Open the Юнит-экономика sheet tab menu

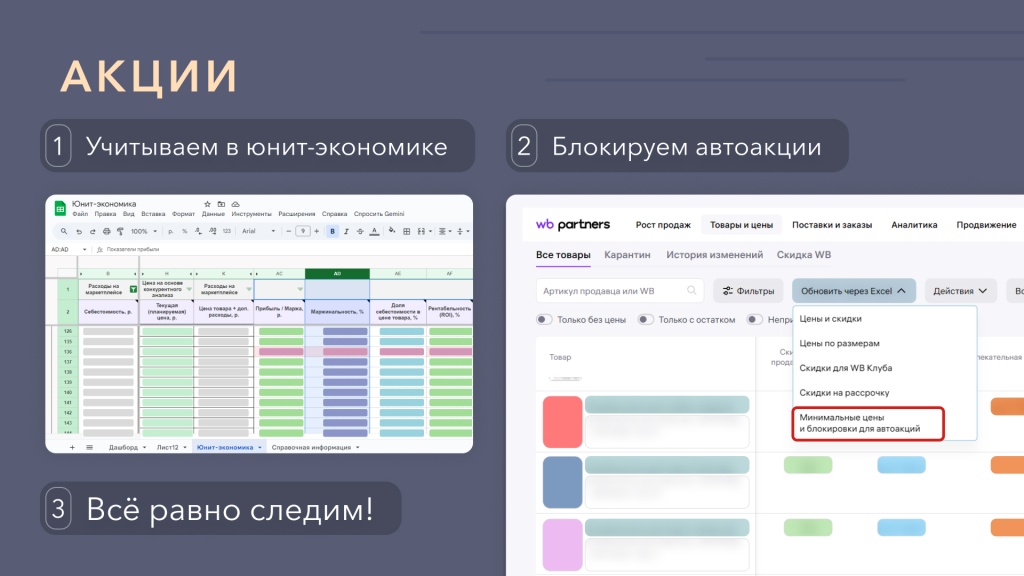tap(260, 447)
